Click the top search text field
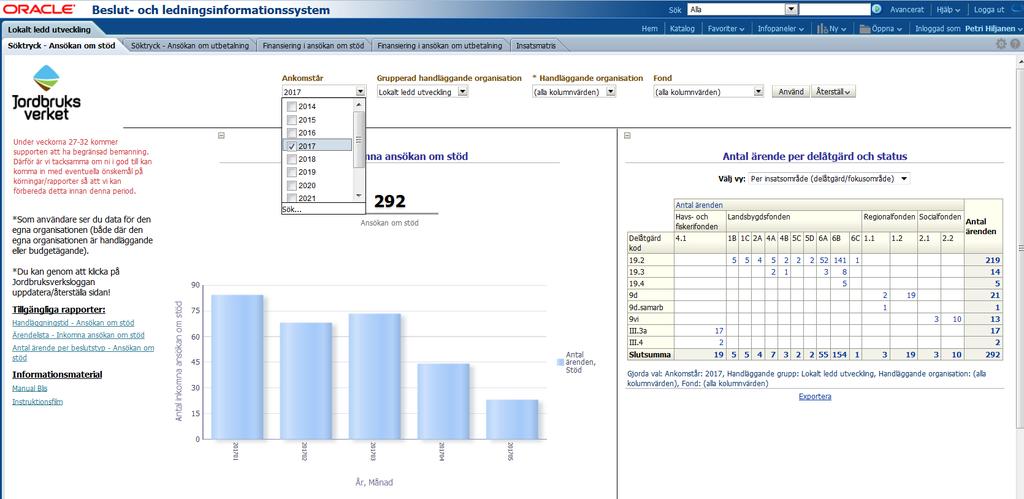 (833, 9)
